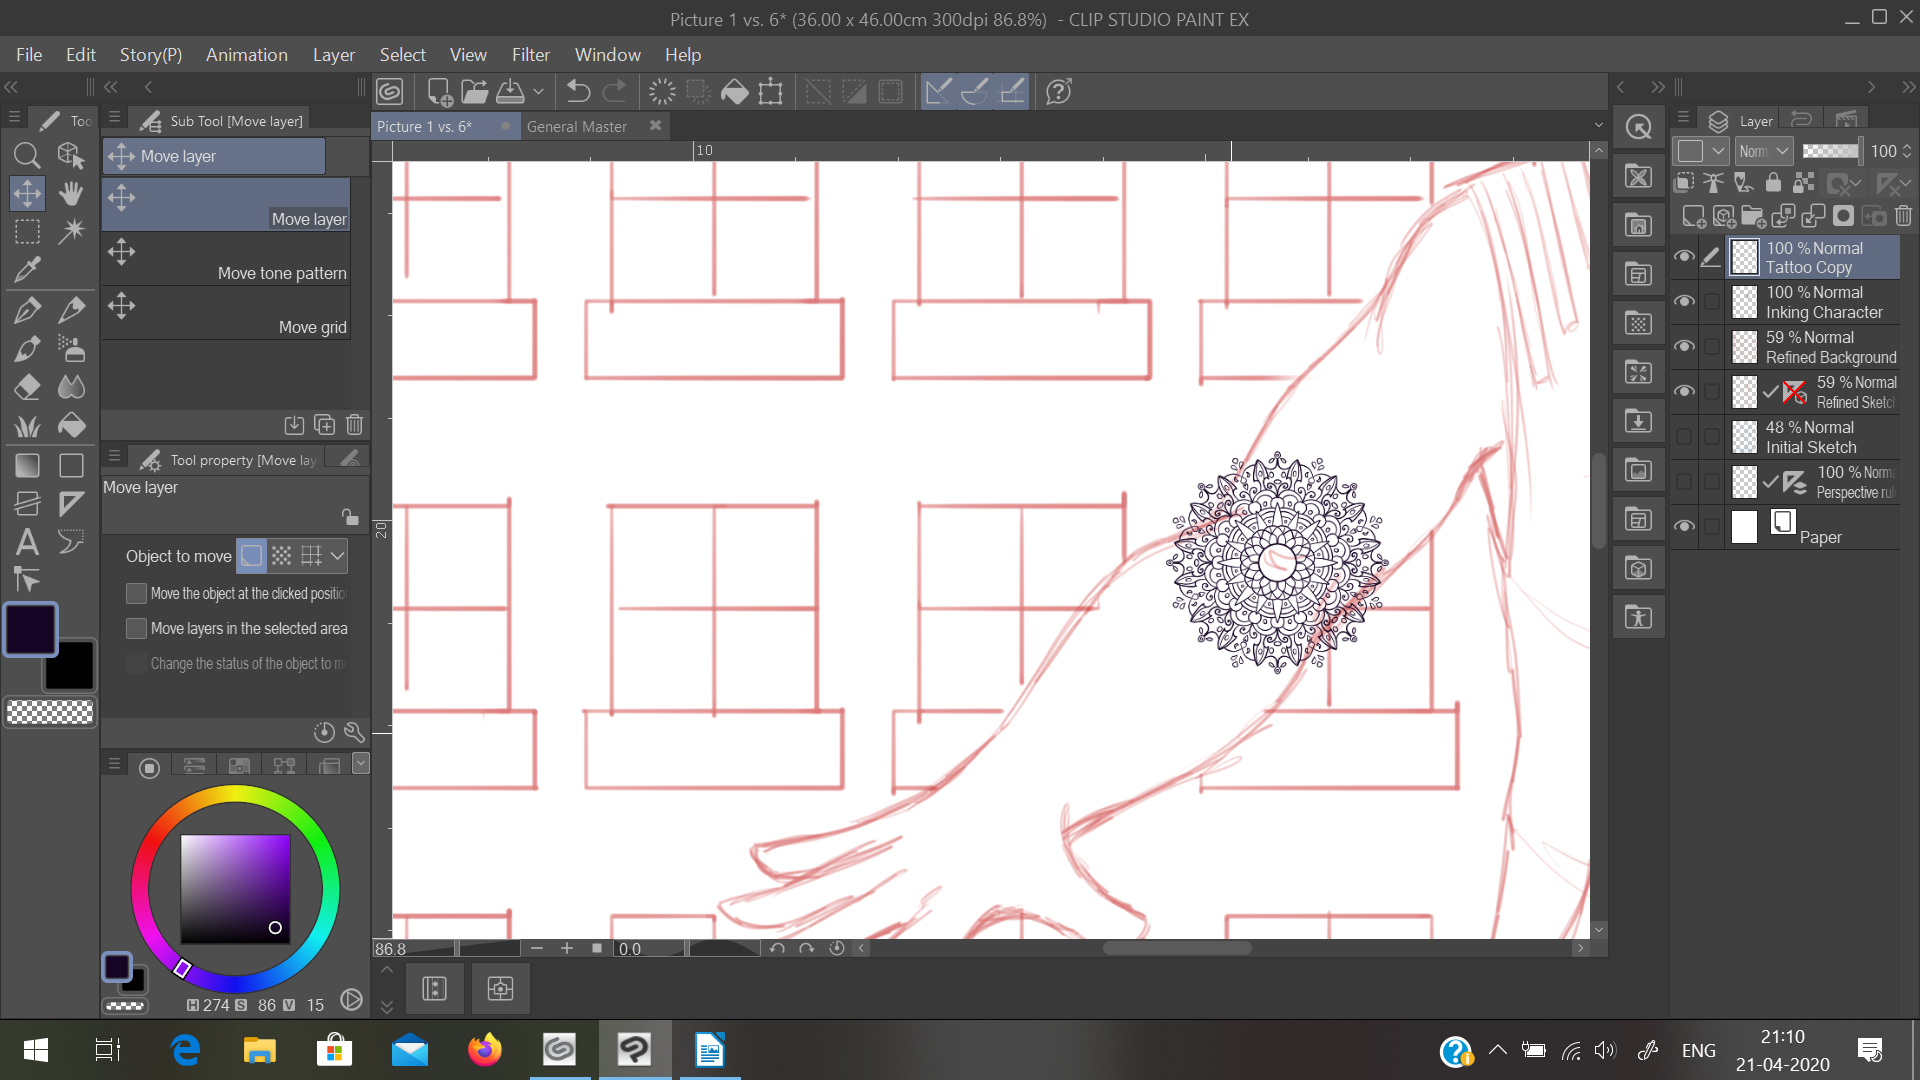Open the layer blending mode dropdown
1920x1080 pixels.
pos(1763,151)
